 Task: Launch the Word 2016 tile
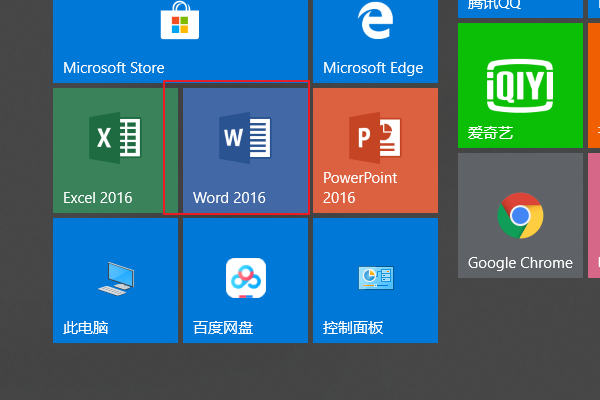[x=245, y=150]
